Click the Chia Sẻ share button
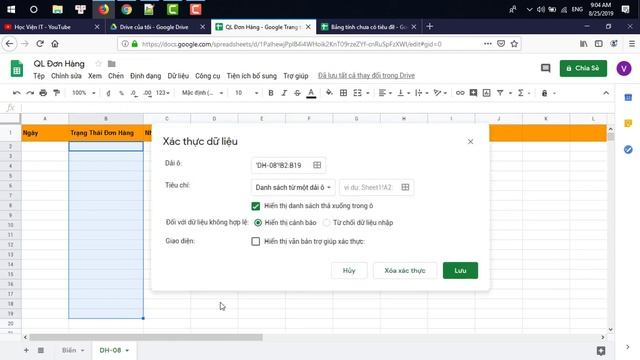The width and height of the screenshot is (640, 360). tap(583, 68)
